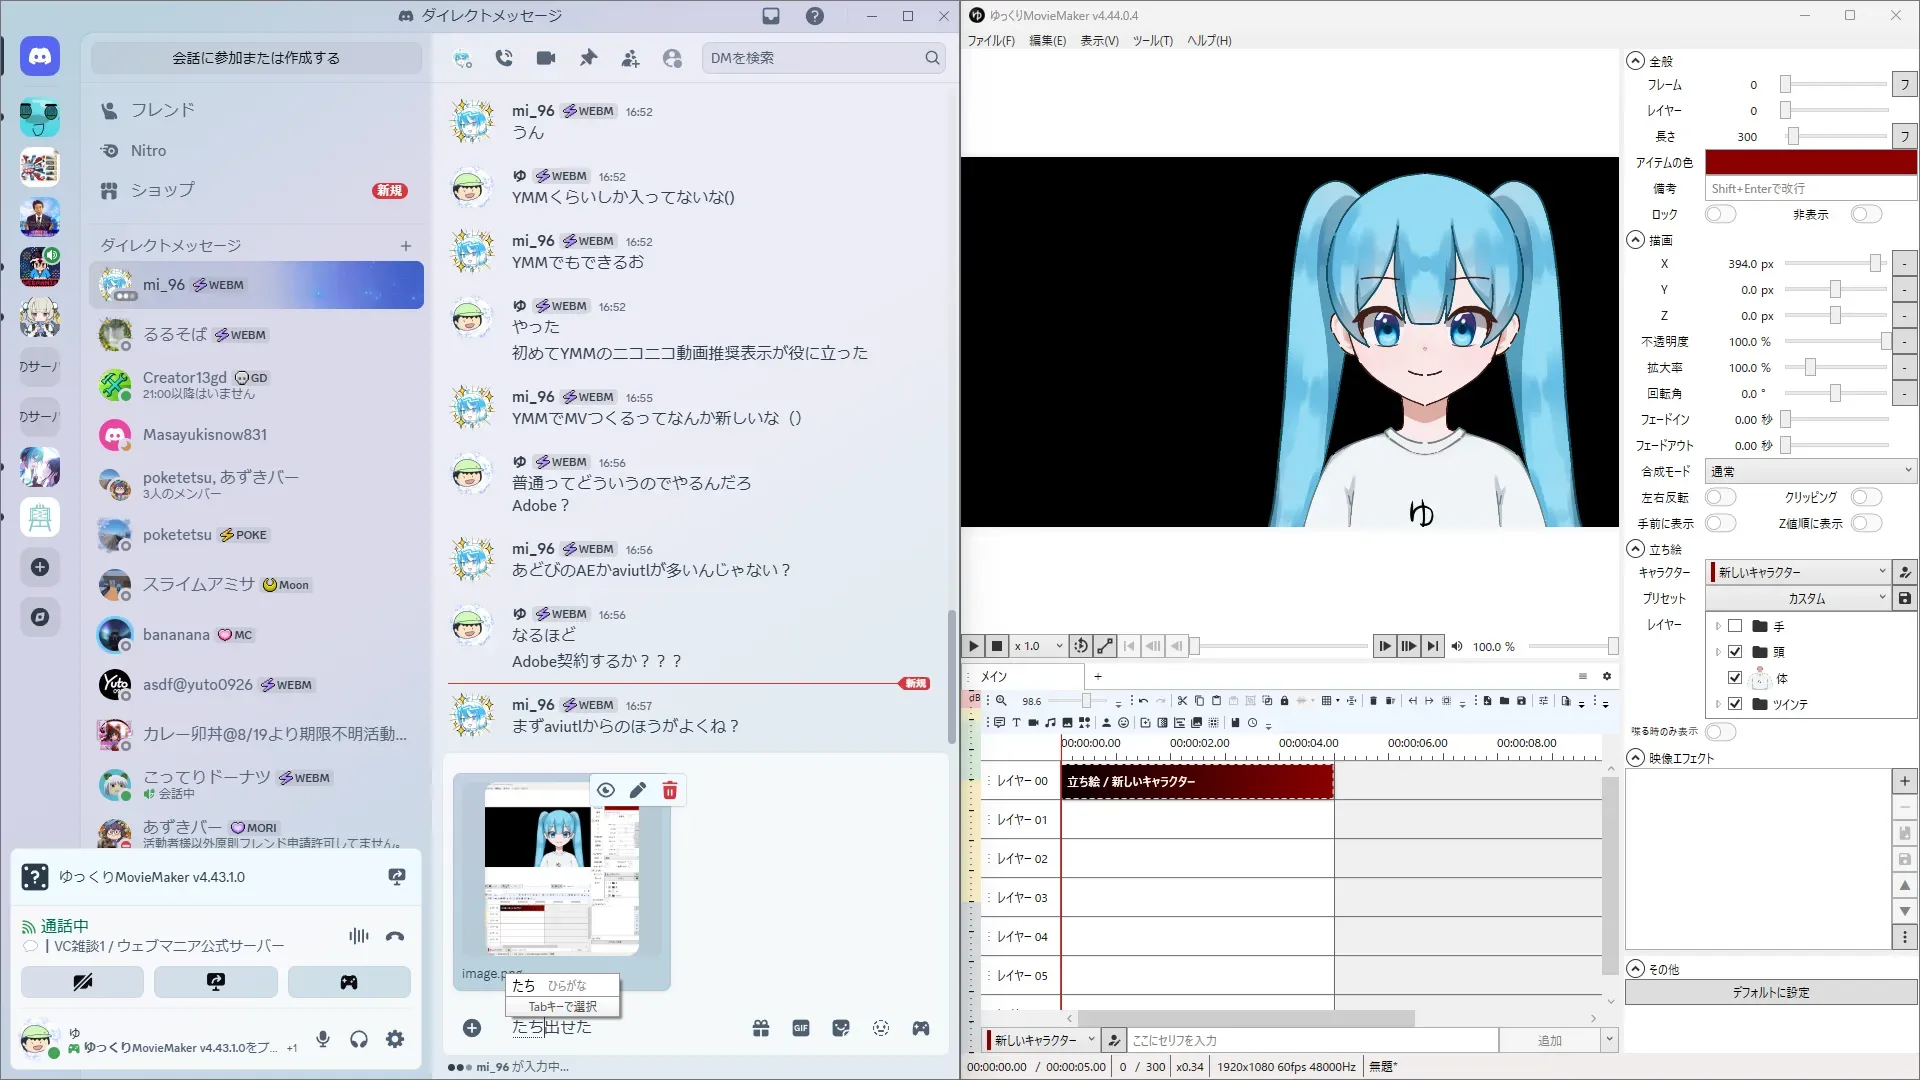
Task: Start a video call in DM
Action: click(546, 58)
